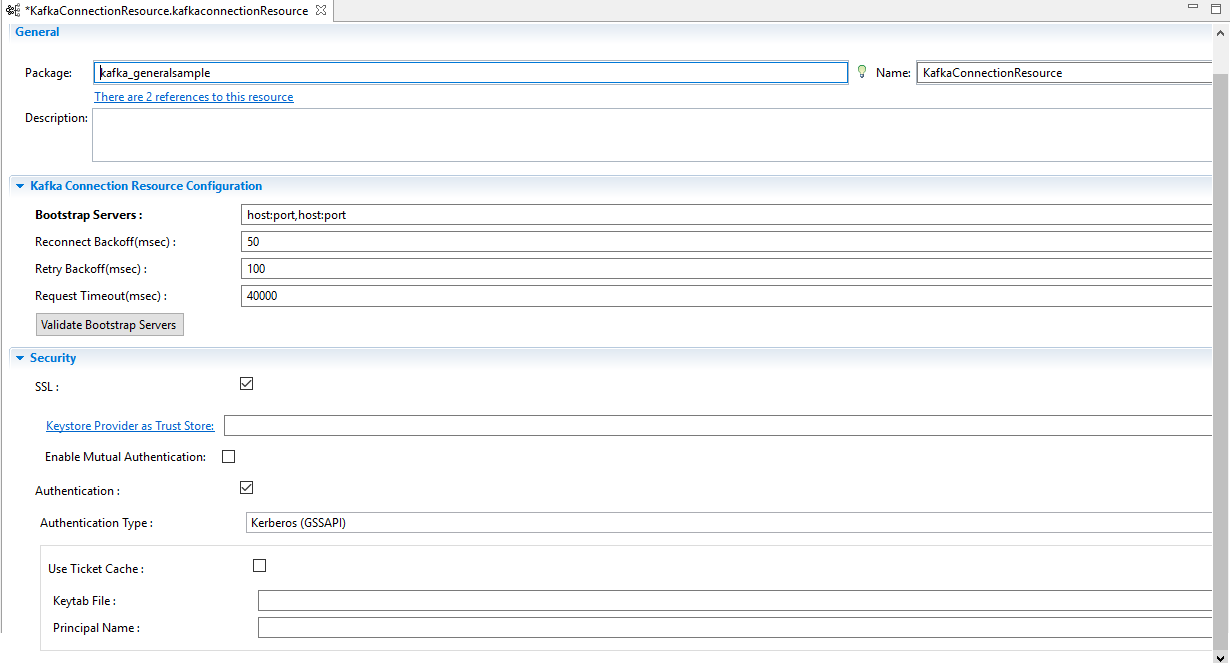Collapse the Security section
The height and width of the screenshot is (663, 1232).
pyautogui.click(x=20, y=358)
